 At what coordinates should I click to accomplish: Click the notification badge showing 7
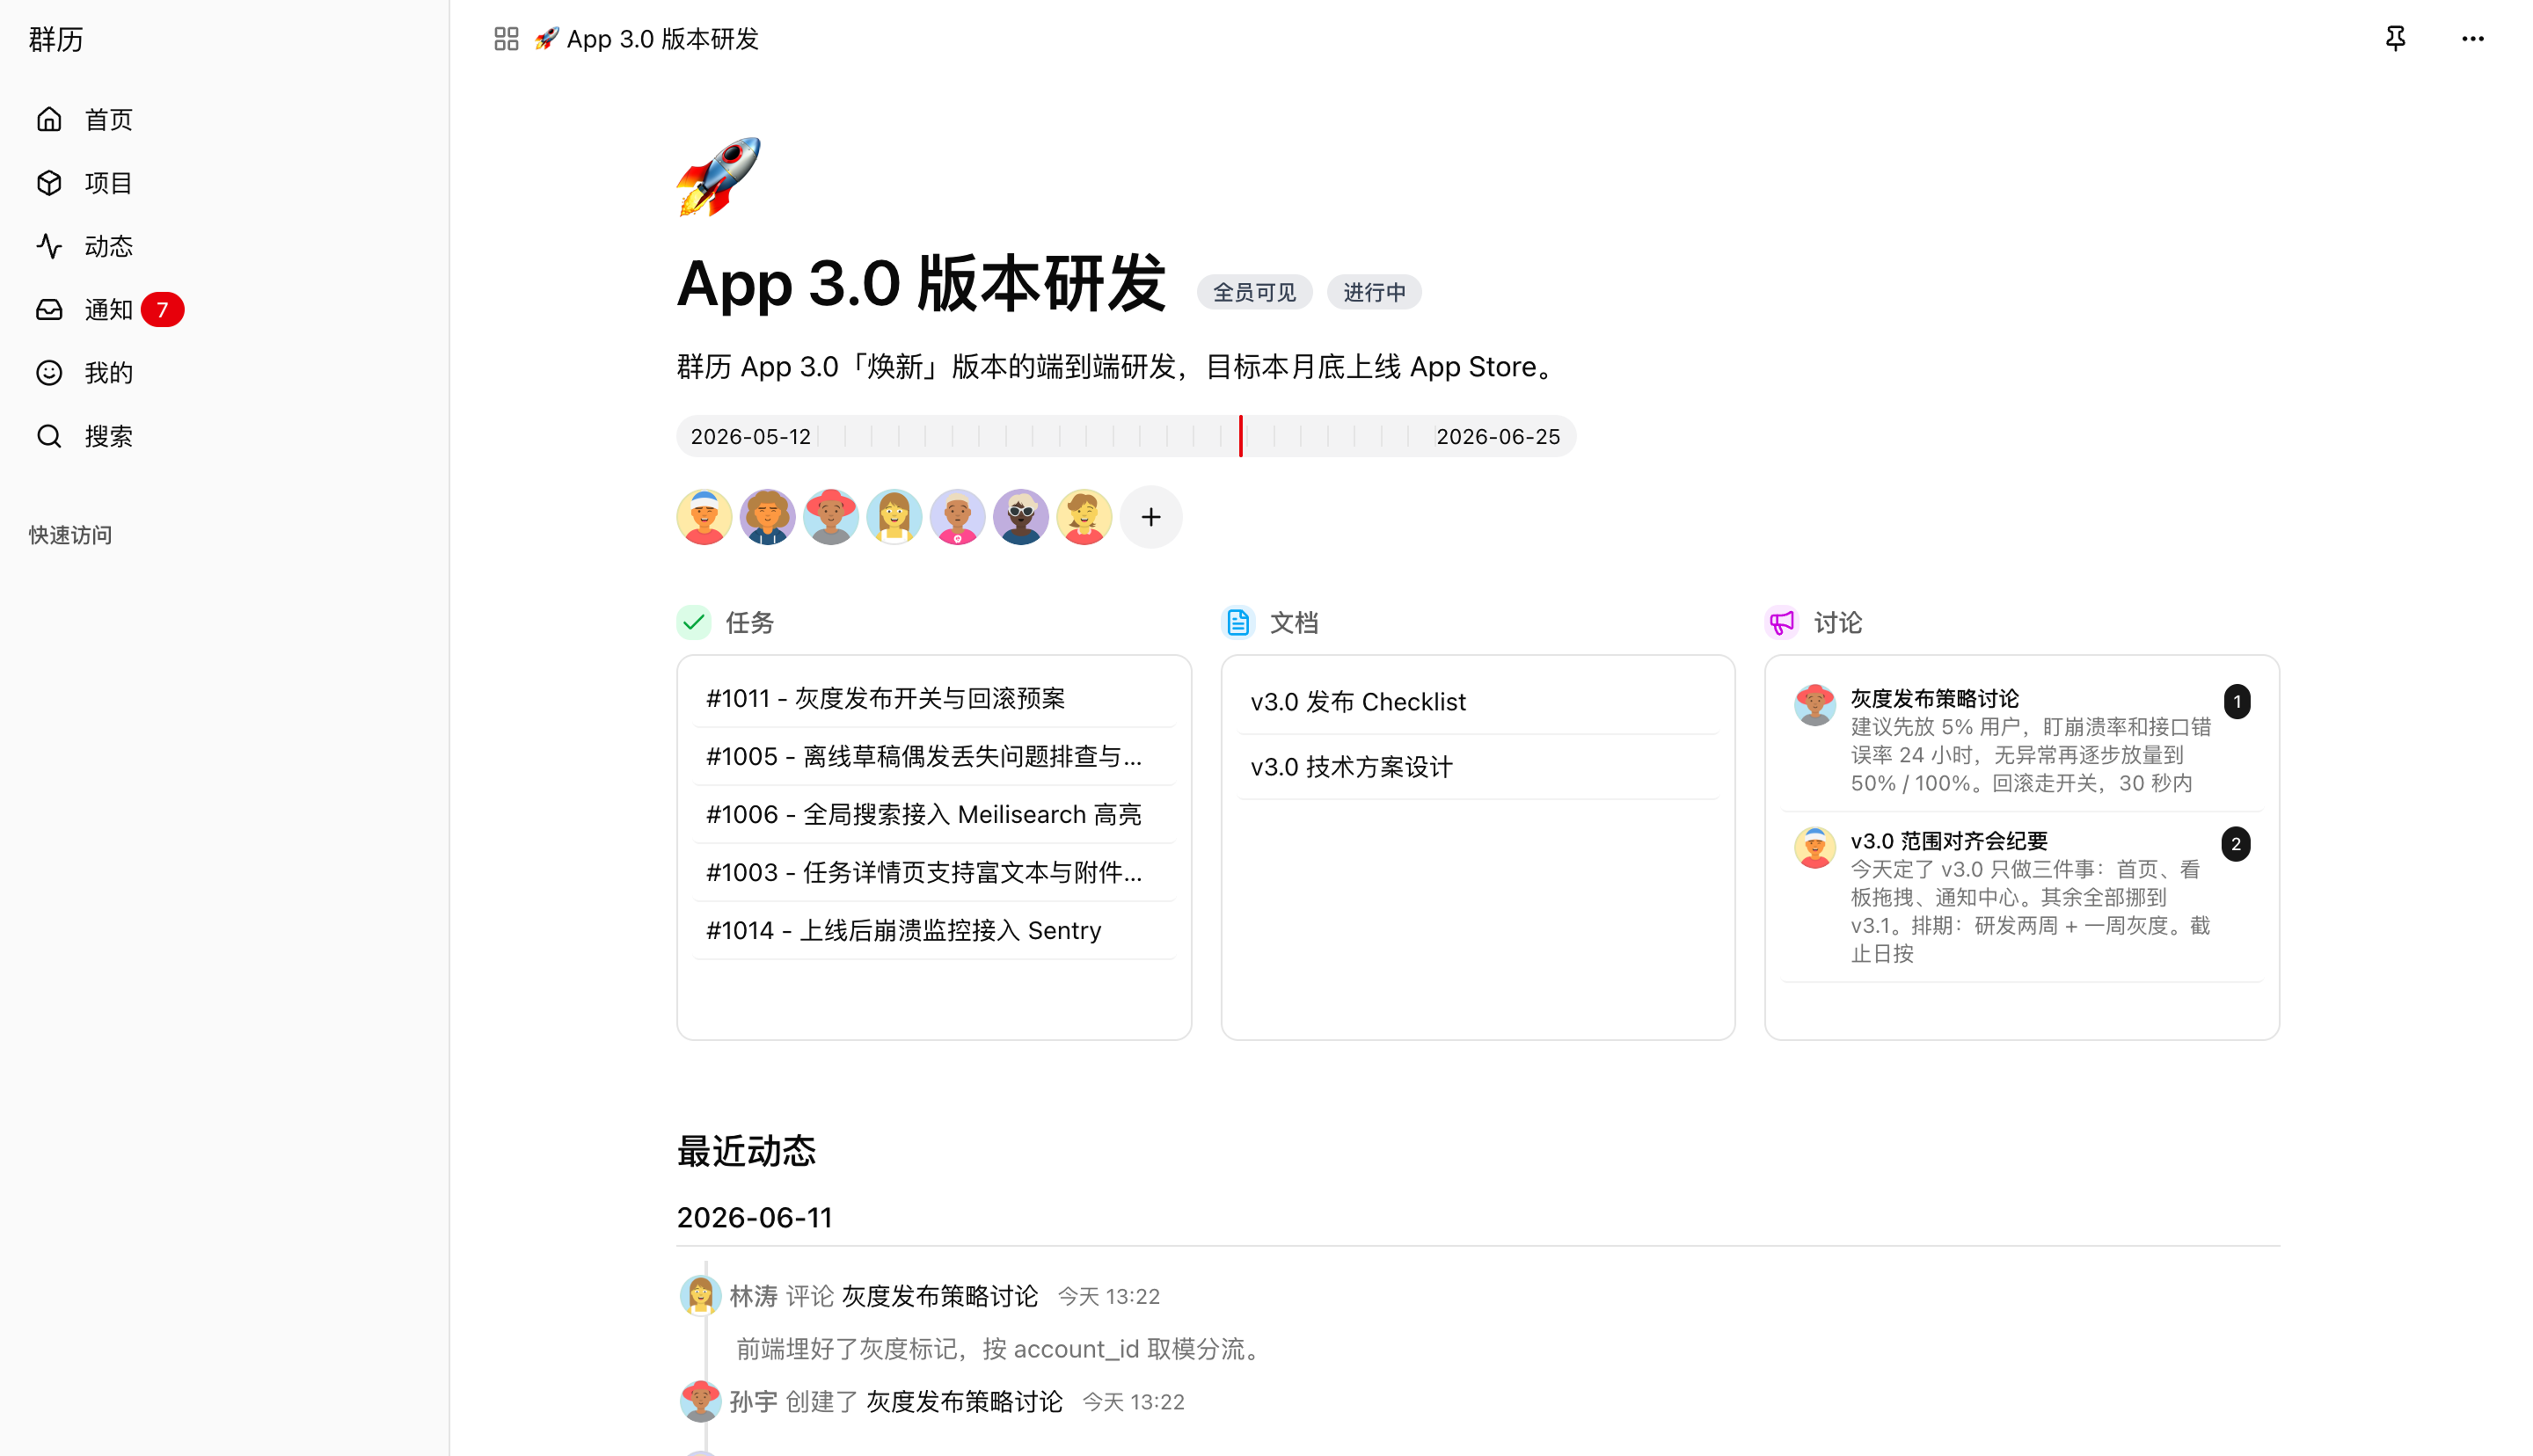[162, 310]
